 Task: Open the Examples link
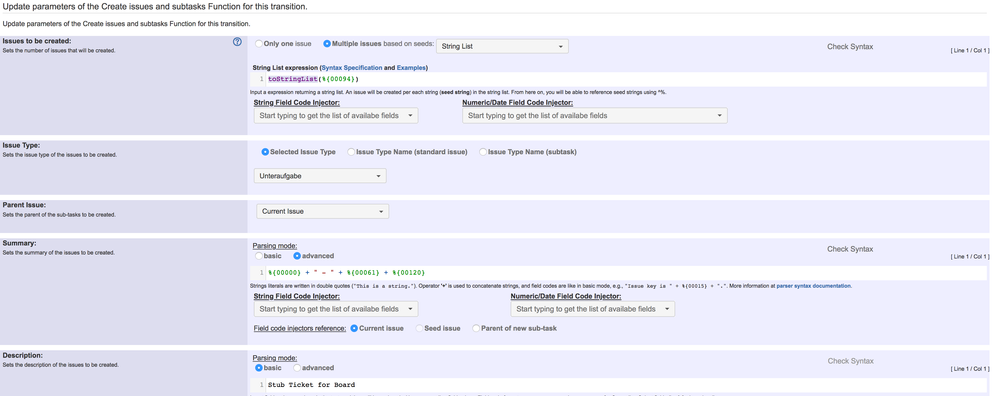click(x=411, y=67)
